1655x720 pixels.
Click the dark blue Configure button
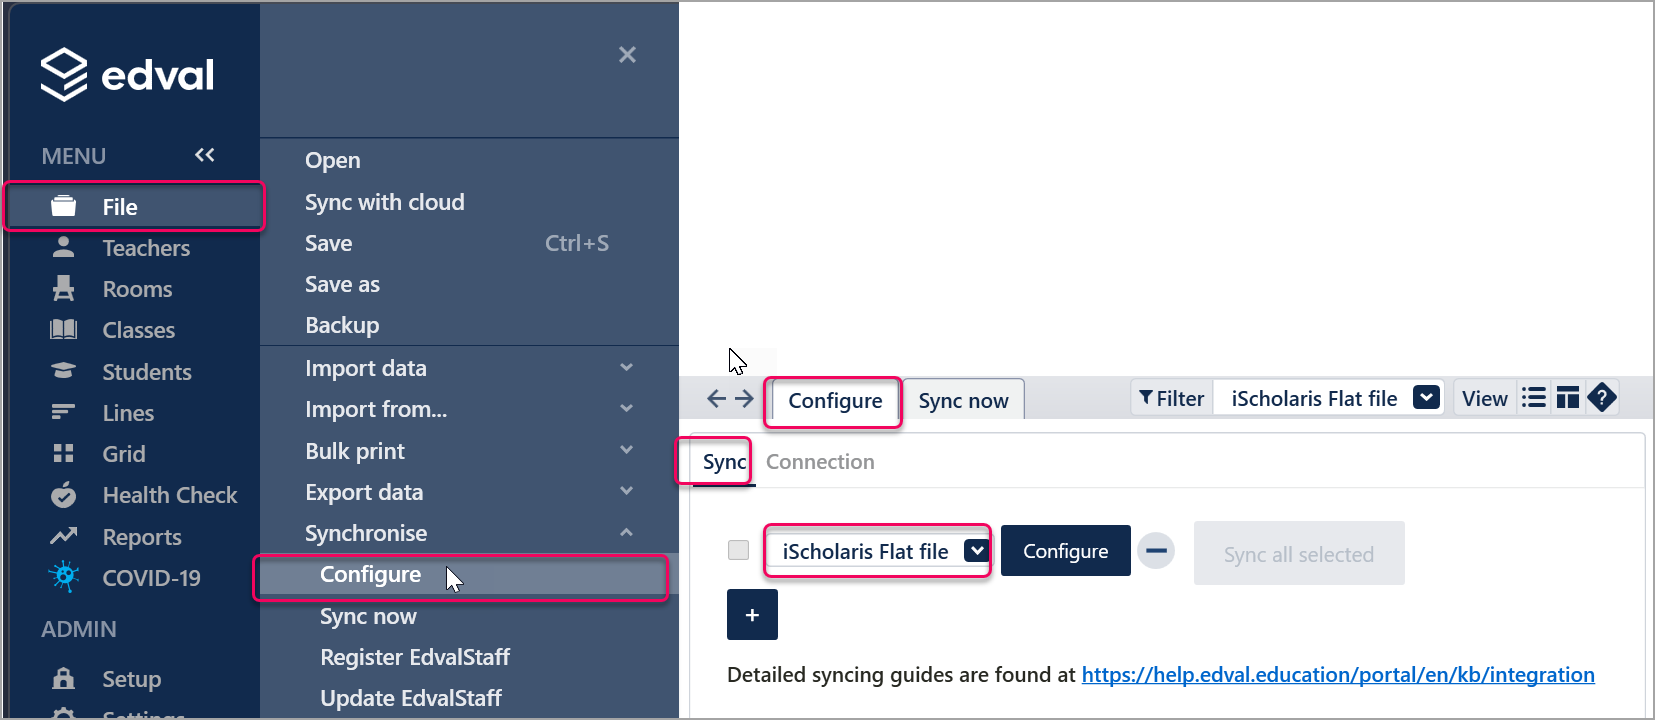[x=1066, y=551]
